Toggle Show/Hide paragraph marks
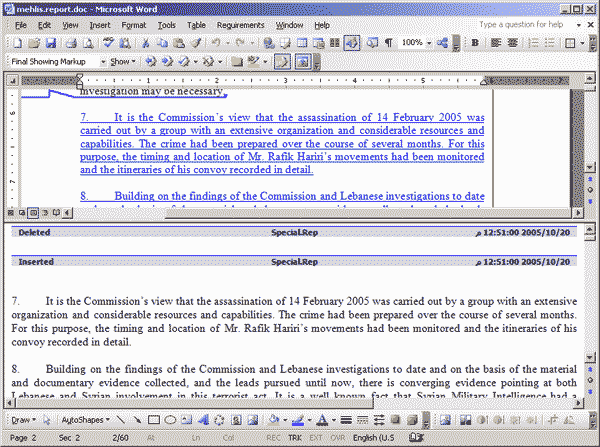Viewport: 600px width, 447px height. (388, 43)
